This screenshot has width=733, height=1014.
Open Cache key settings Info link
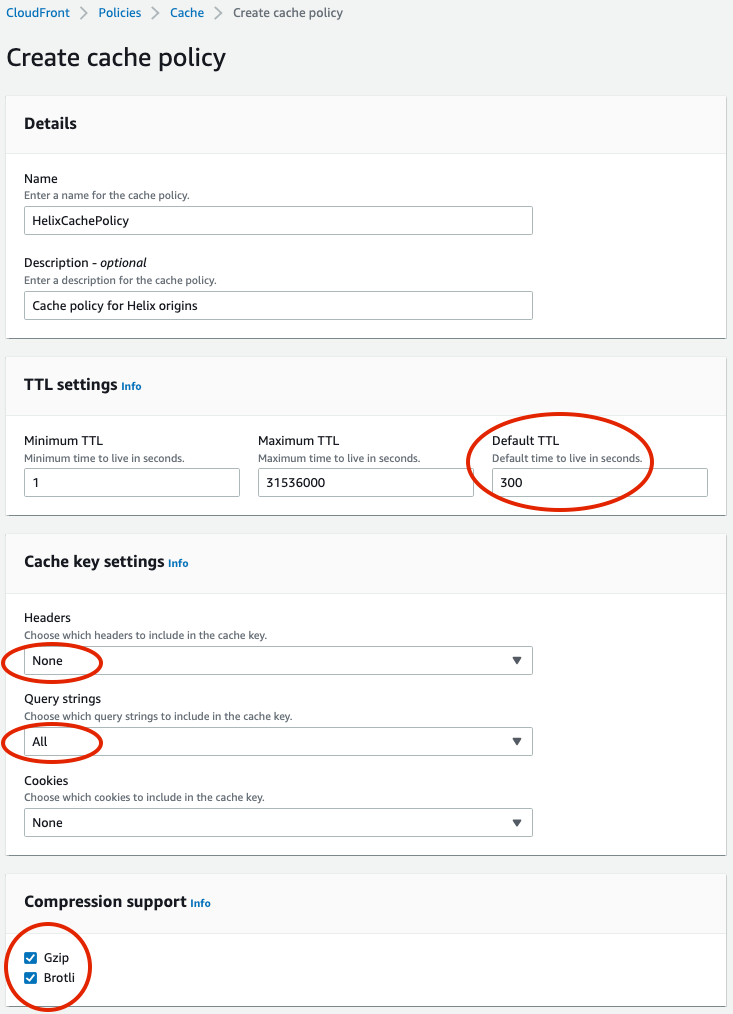[x=178, y=563]
